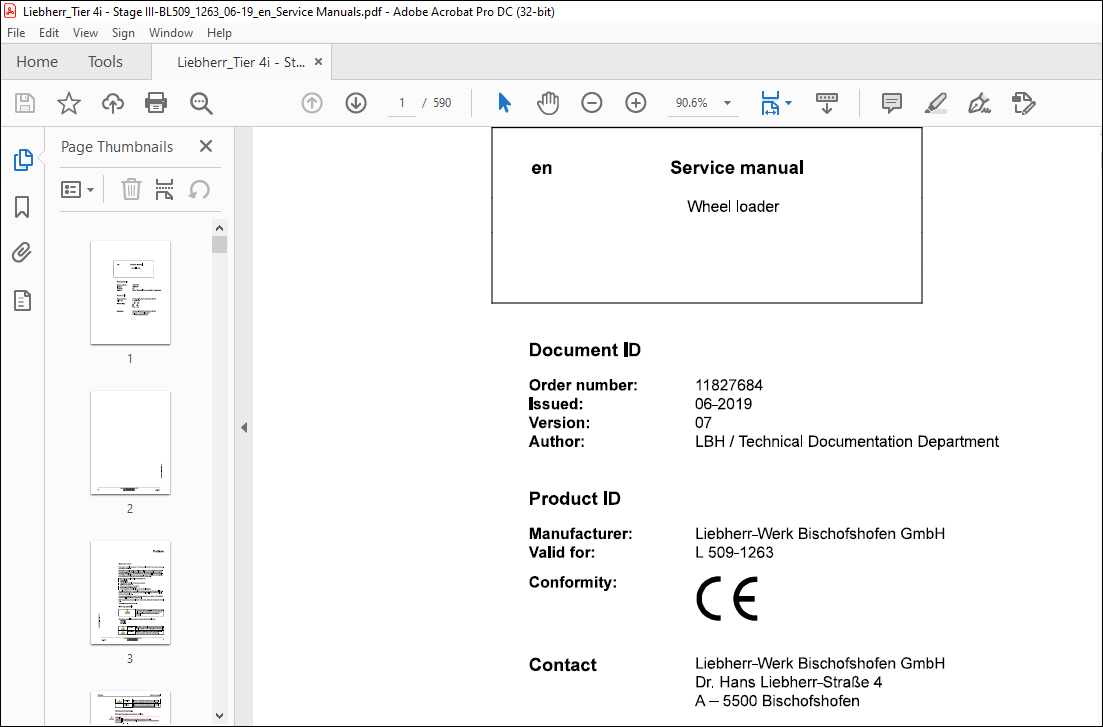Viewport: 1103px width, 727px height.
Task: Click the total page count 590
Action: point(442,103)
